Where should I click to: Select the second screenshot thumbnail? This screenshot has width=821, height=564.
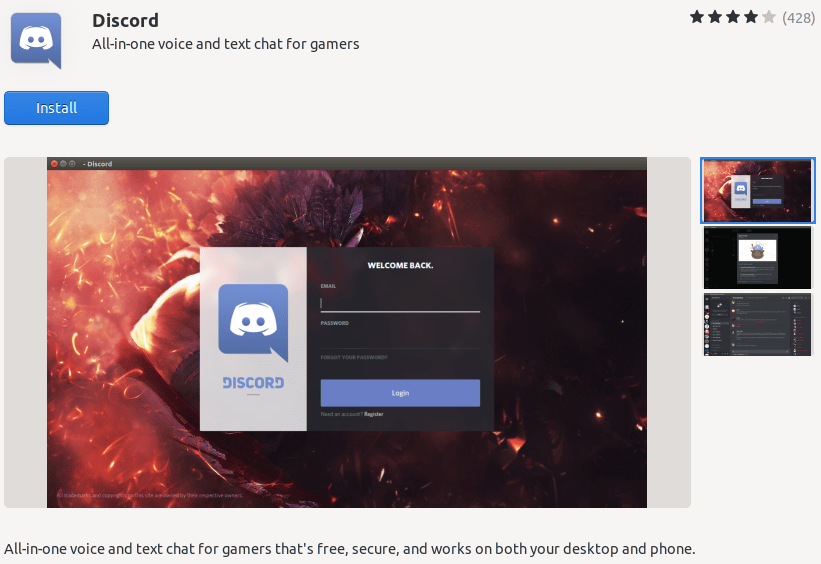tap(758, 258)
